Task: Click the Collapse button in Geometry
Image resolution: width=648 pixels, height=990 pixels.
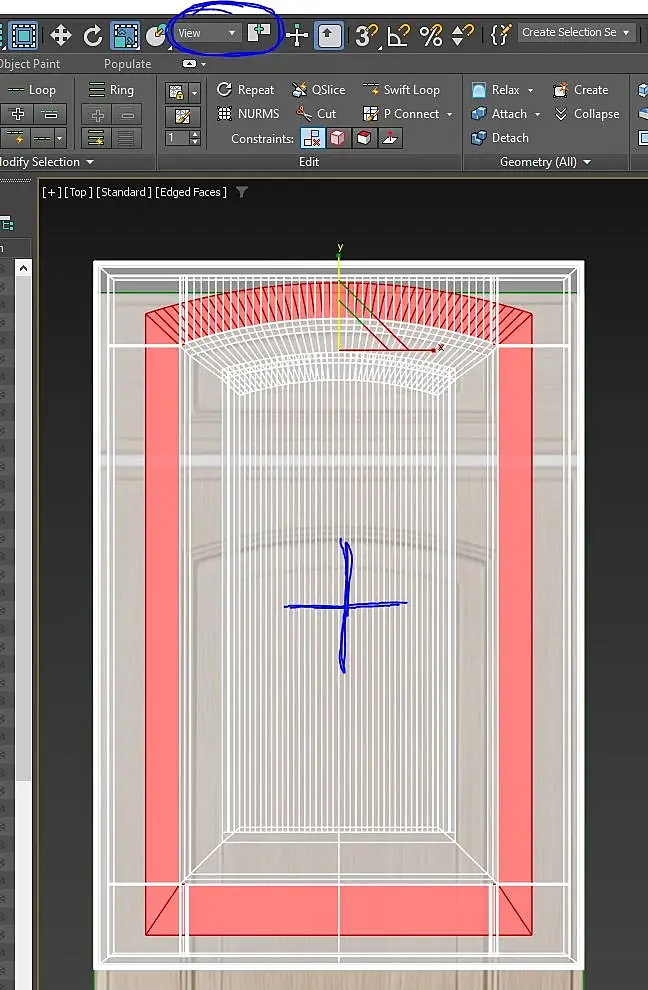Action: 587,114
